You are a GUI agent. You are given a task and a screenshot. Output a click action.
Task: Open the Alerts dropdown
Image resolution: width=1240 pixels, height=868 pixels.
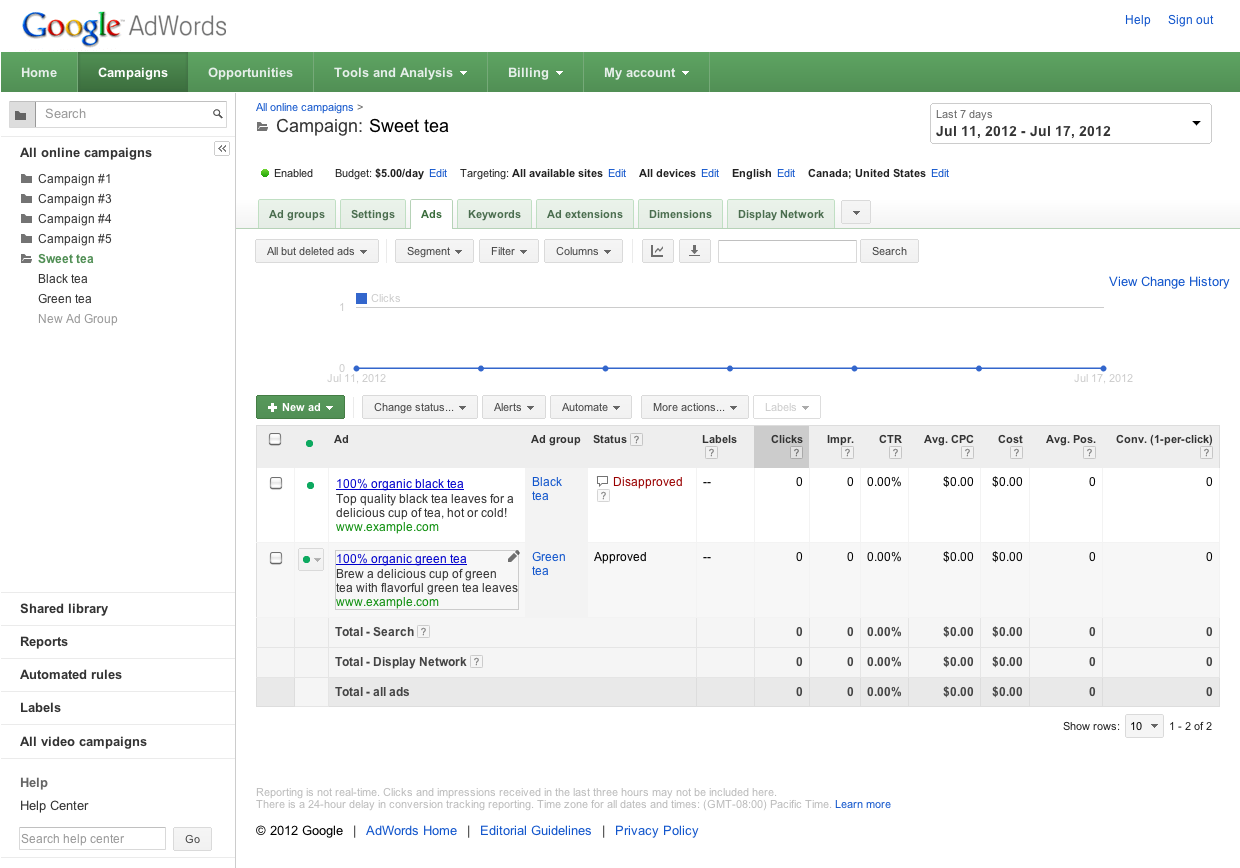pos(514,407)
